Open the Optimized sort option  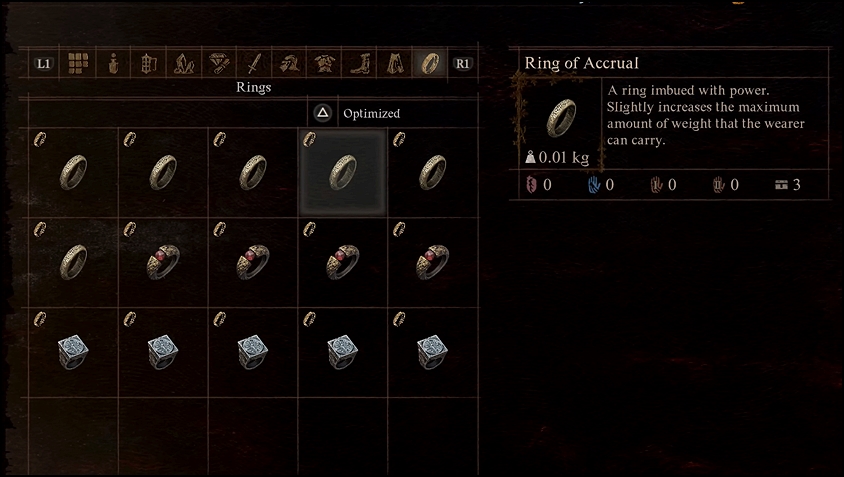pyautogui.click(x=371, y=114)
